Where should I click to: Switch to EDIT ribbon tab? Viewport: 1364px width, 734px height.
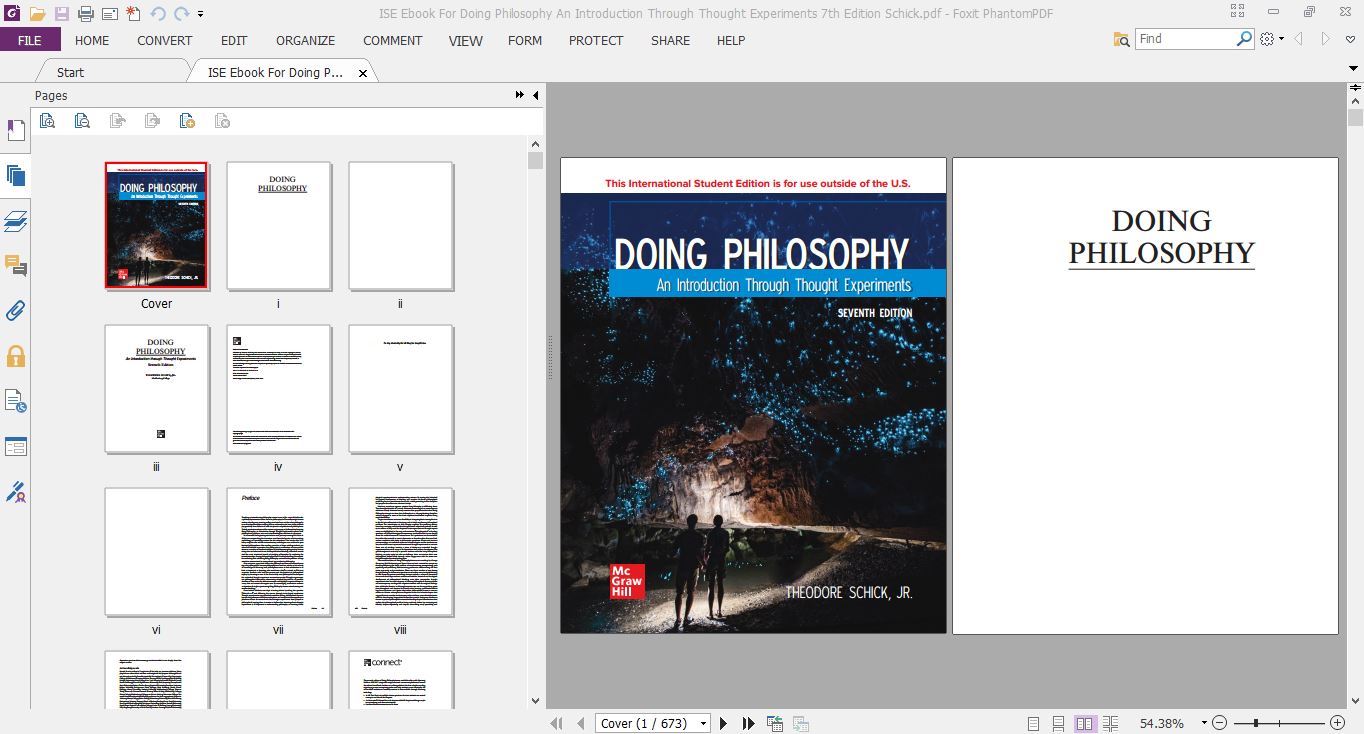tap(234, 40)
